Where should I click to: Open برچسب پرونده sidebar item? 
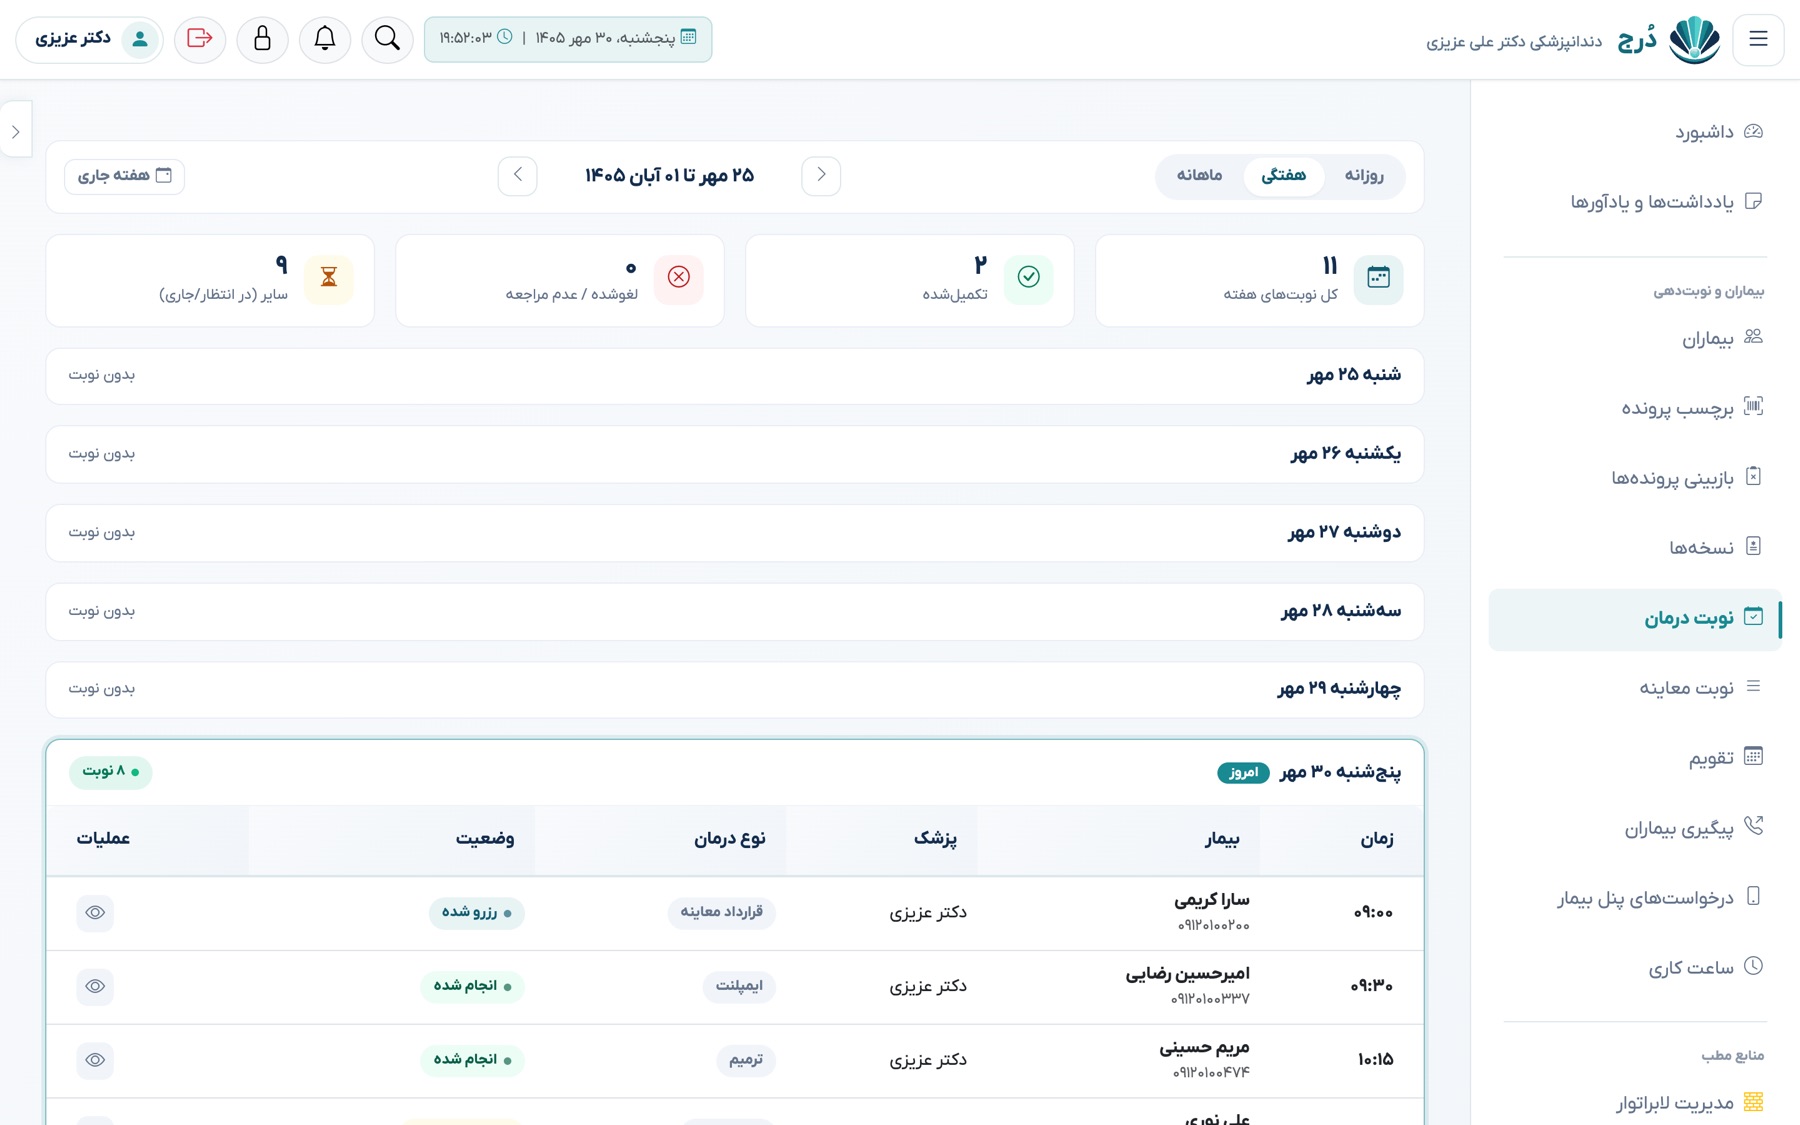coord(1634,408)
